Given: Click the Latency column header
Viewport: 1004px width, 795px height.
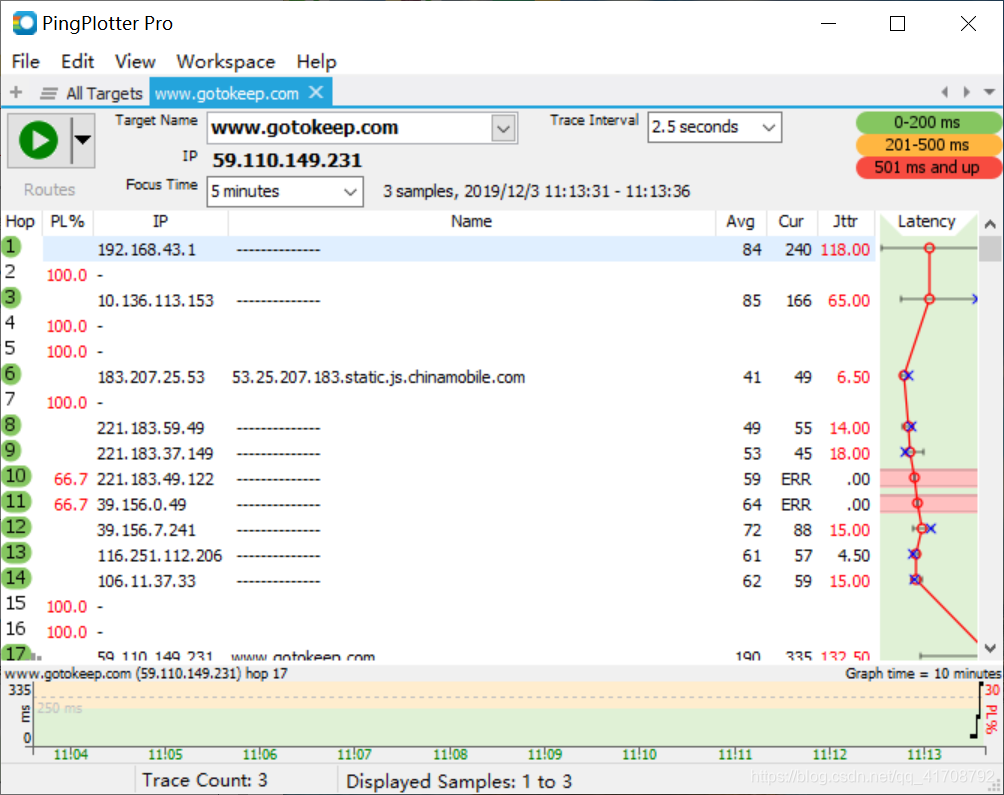Looking at the screenshot, I should (x=927, y=221).
